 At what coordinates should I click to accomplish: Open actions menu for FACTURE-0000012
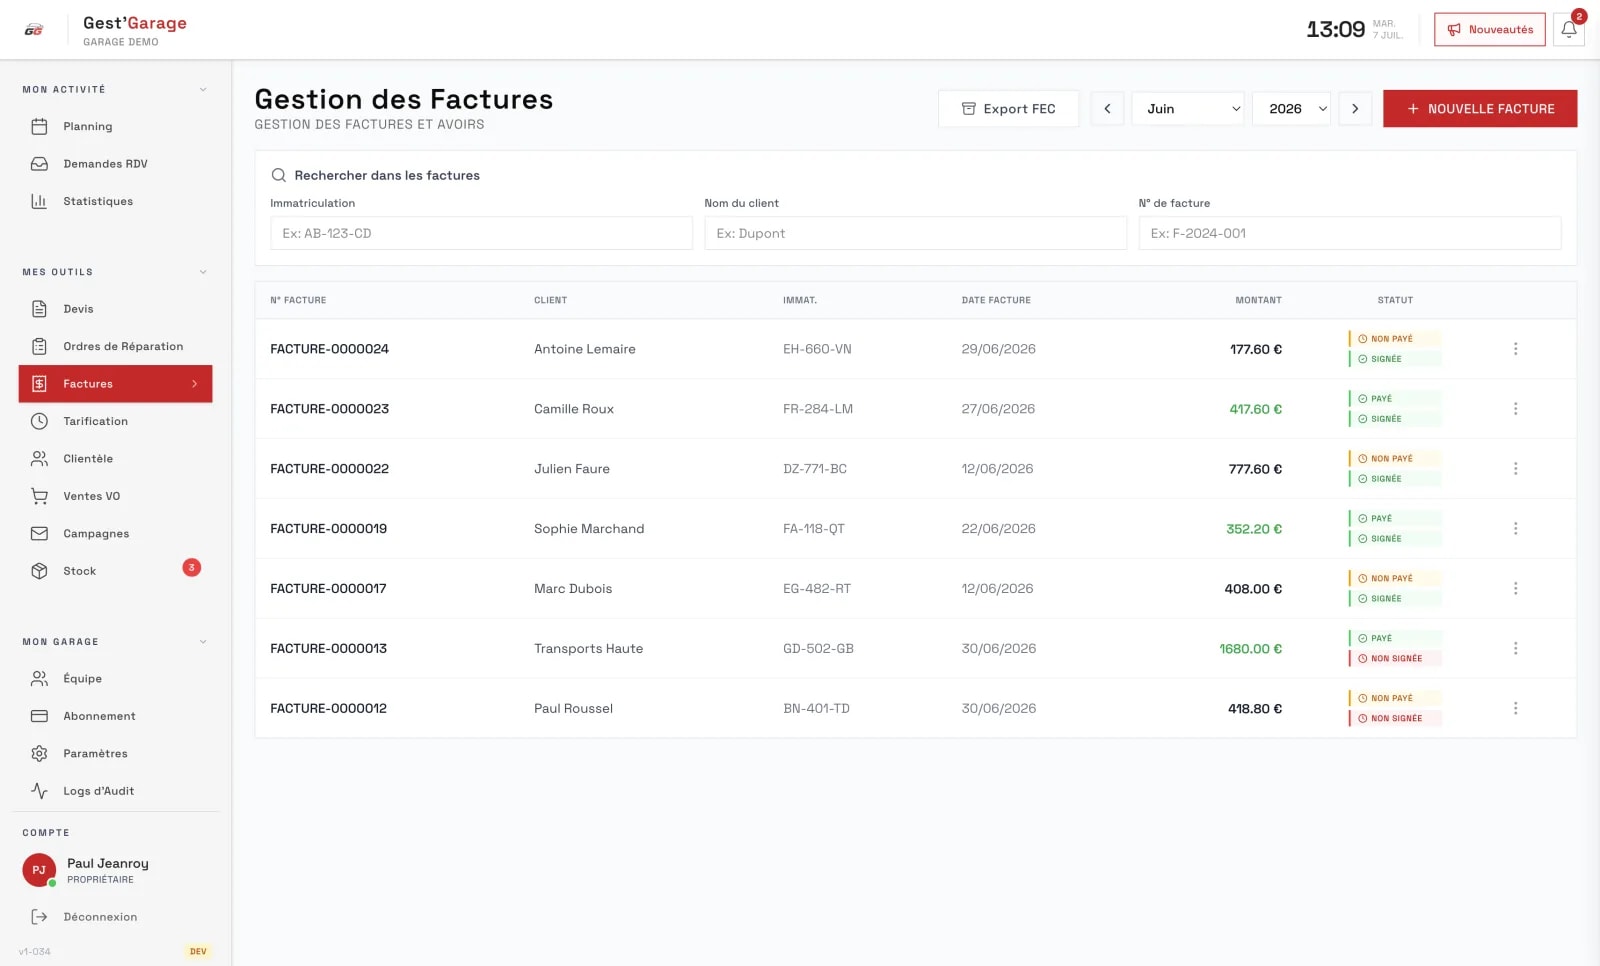coord(1515,709)
